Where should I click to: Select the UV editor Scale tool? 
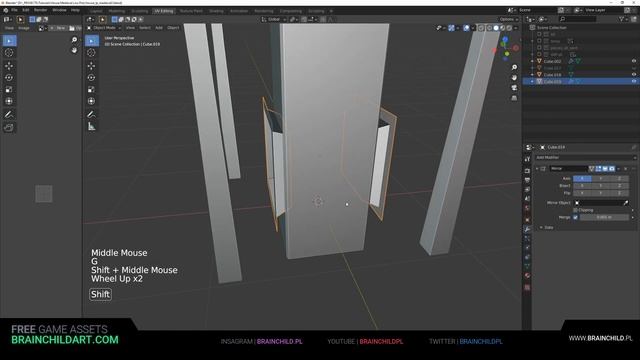click(9, 89)
